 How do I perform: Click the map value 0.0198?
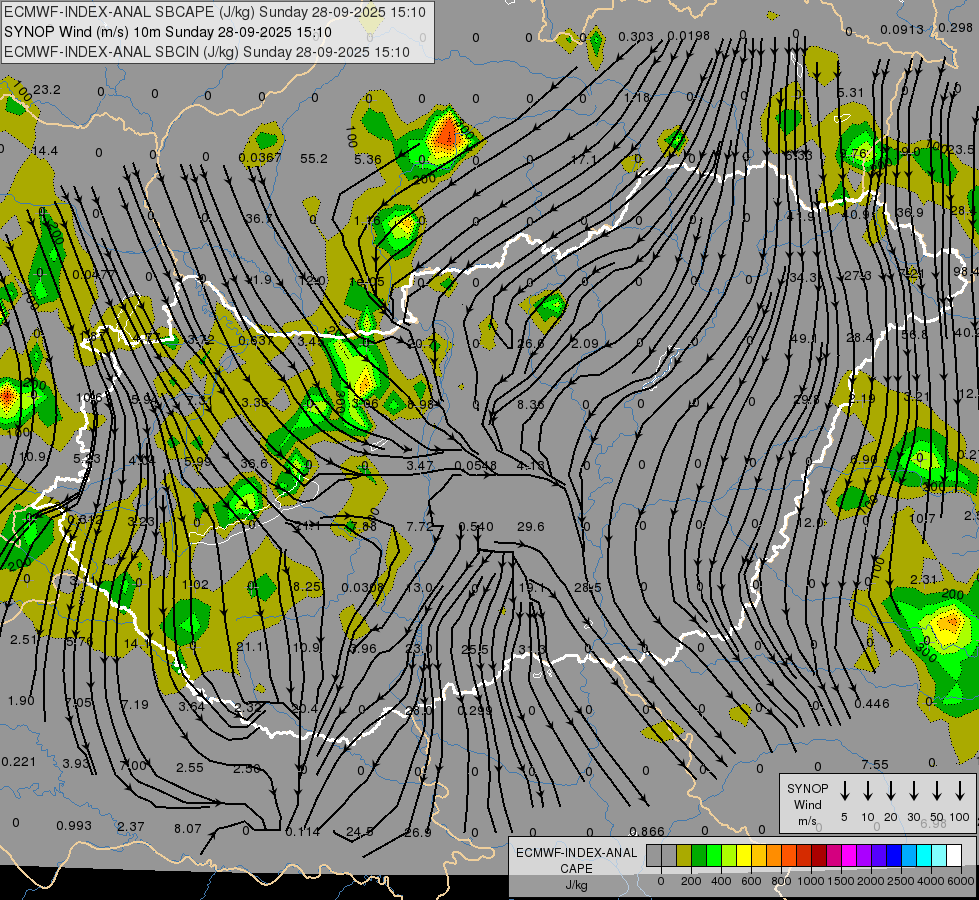[x=689, y=36]
